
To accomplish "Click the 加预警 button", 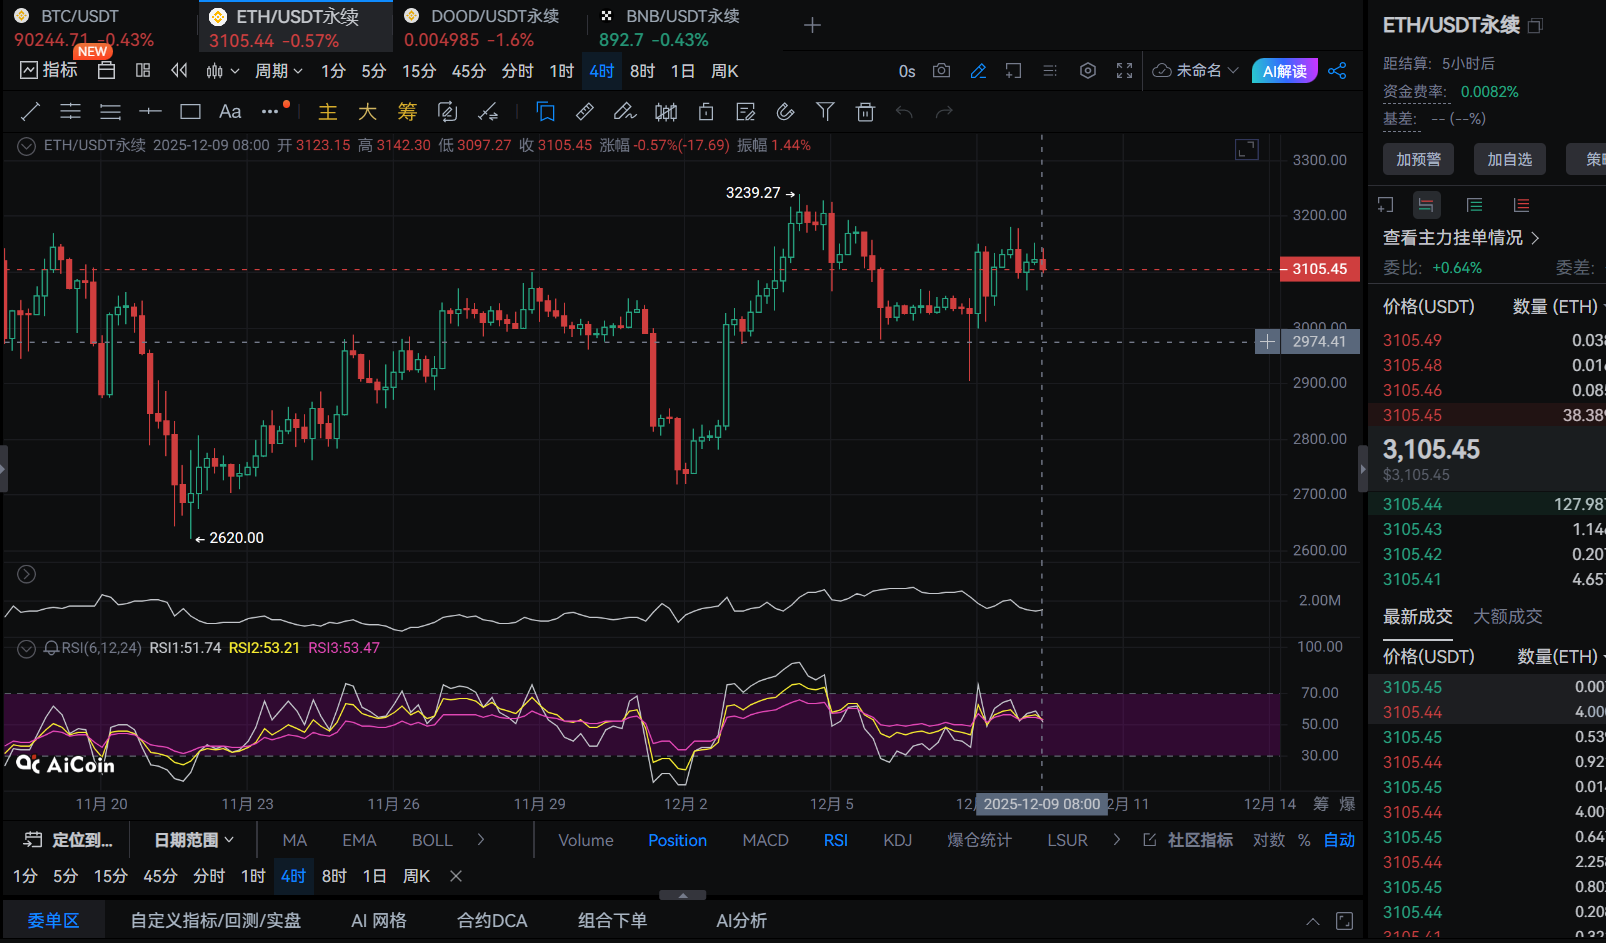I will 1418,159.
